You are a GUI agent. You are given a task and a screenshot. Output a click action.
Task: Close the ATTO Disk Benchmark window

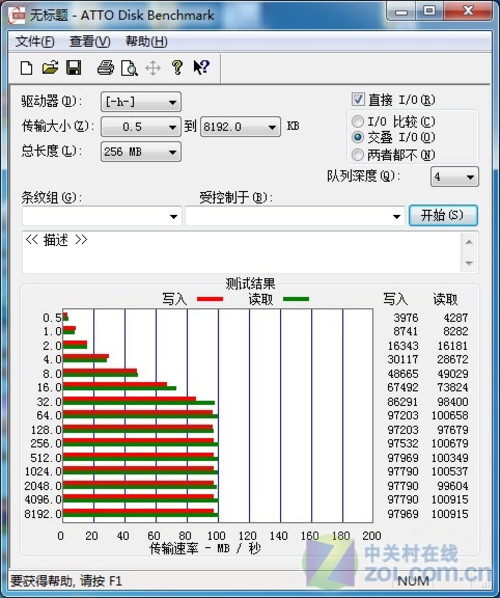(468, 11)
